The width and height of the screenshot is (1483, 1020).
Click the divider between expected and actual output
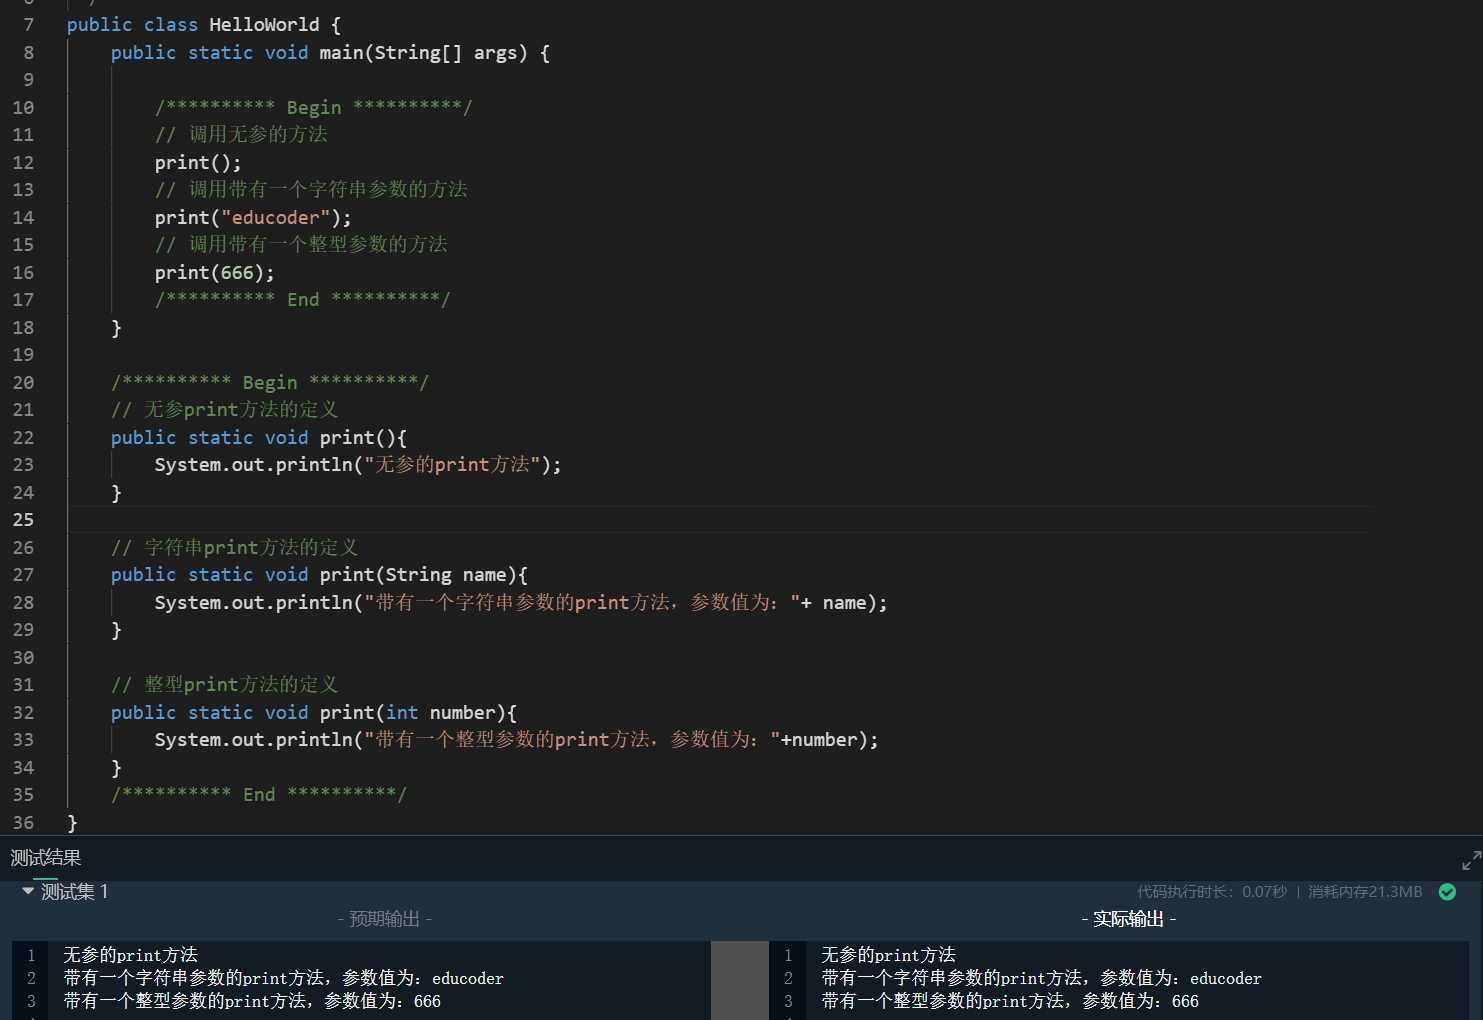[x=739, y=980]
